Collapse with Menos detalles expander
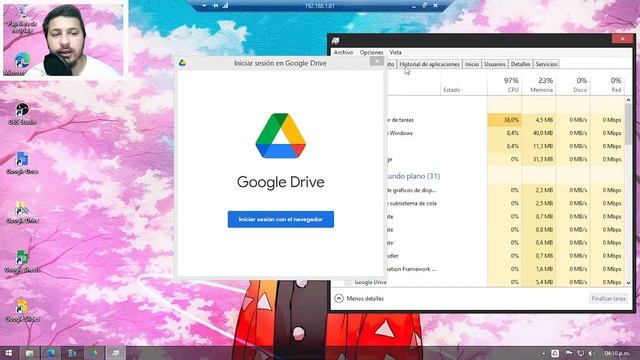 pyautogui.click(x=359, y=298)
